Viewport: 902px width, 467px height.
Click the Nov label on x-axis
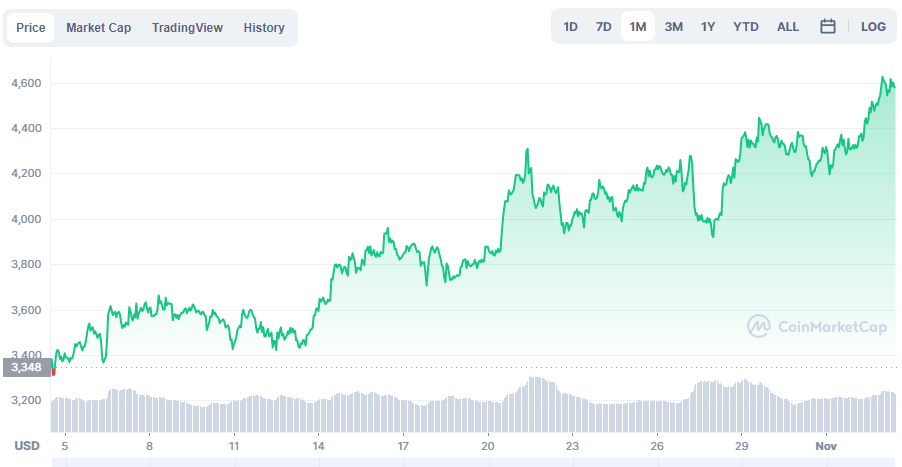pyautogui.click(x=825, y=446)
